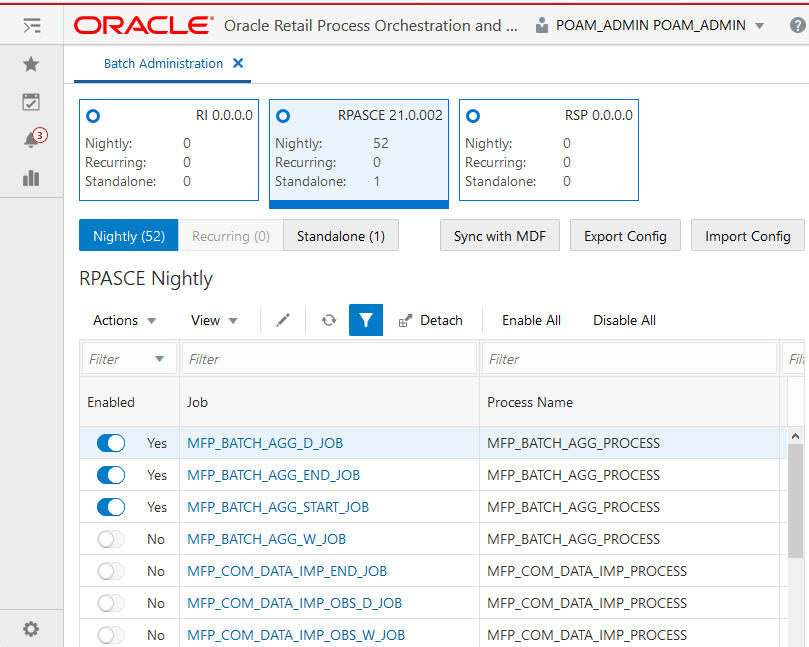Enable the MFP_COM_DATA_IMP_OBS_W_JOB toggle
The image size is (809, 647).
tap(111, 635)
